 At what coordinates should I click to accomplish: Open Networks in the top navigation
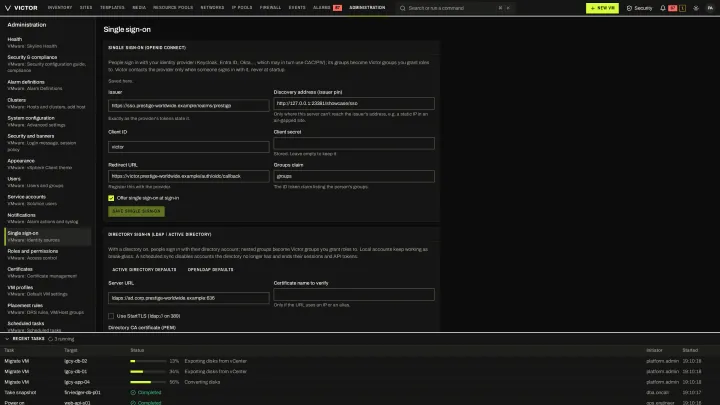click(212, 8)
